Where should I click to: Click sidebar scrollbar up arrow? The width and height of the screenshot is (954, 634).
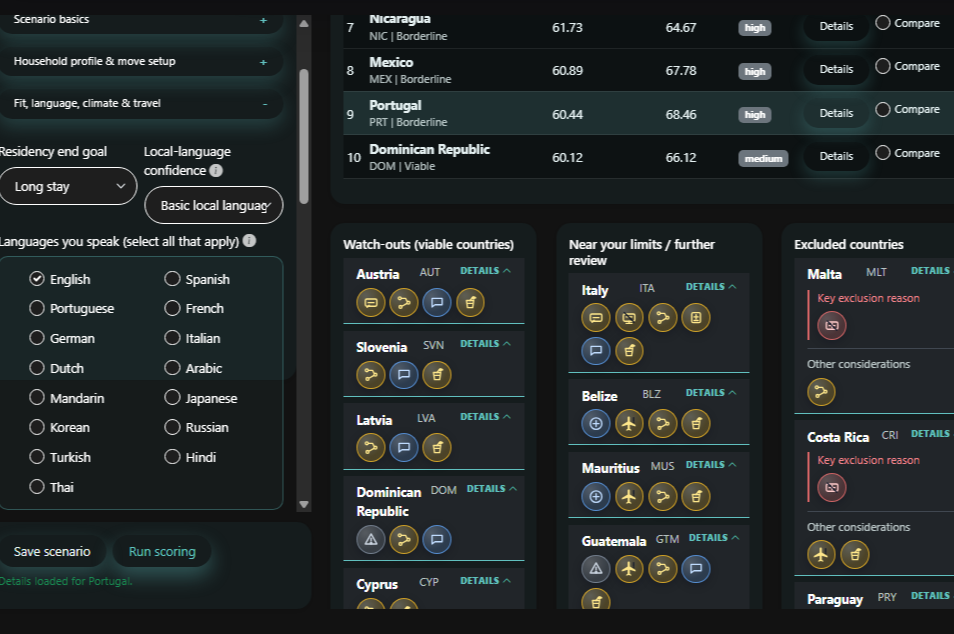(304, 24)
